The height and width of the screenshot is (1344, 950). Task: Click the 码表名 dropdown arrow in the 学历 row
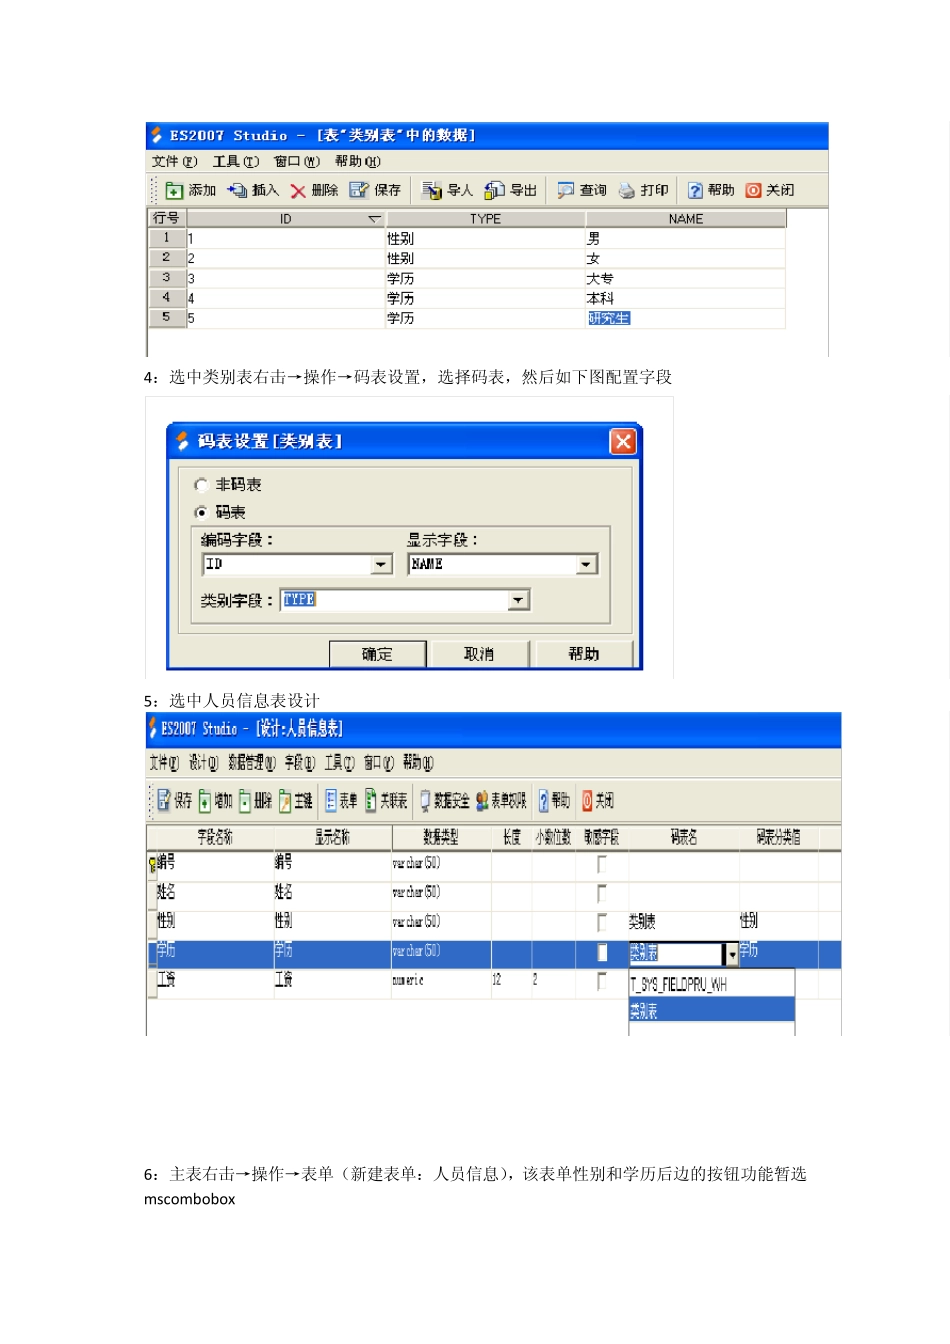pos(732,954)
